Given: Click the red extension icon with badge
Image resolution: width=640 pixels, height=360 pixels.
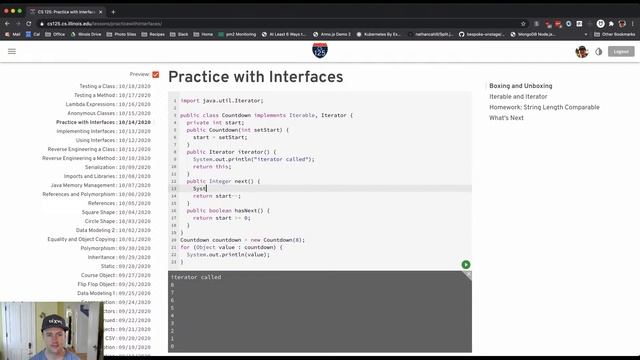Looking at the screenshot, I should (558, 24).
